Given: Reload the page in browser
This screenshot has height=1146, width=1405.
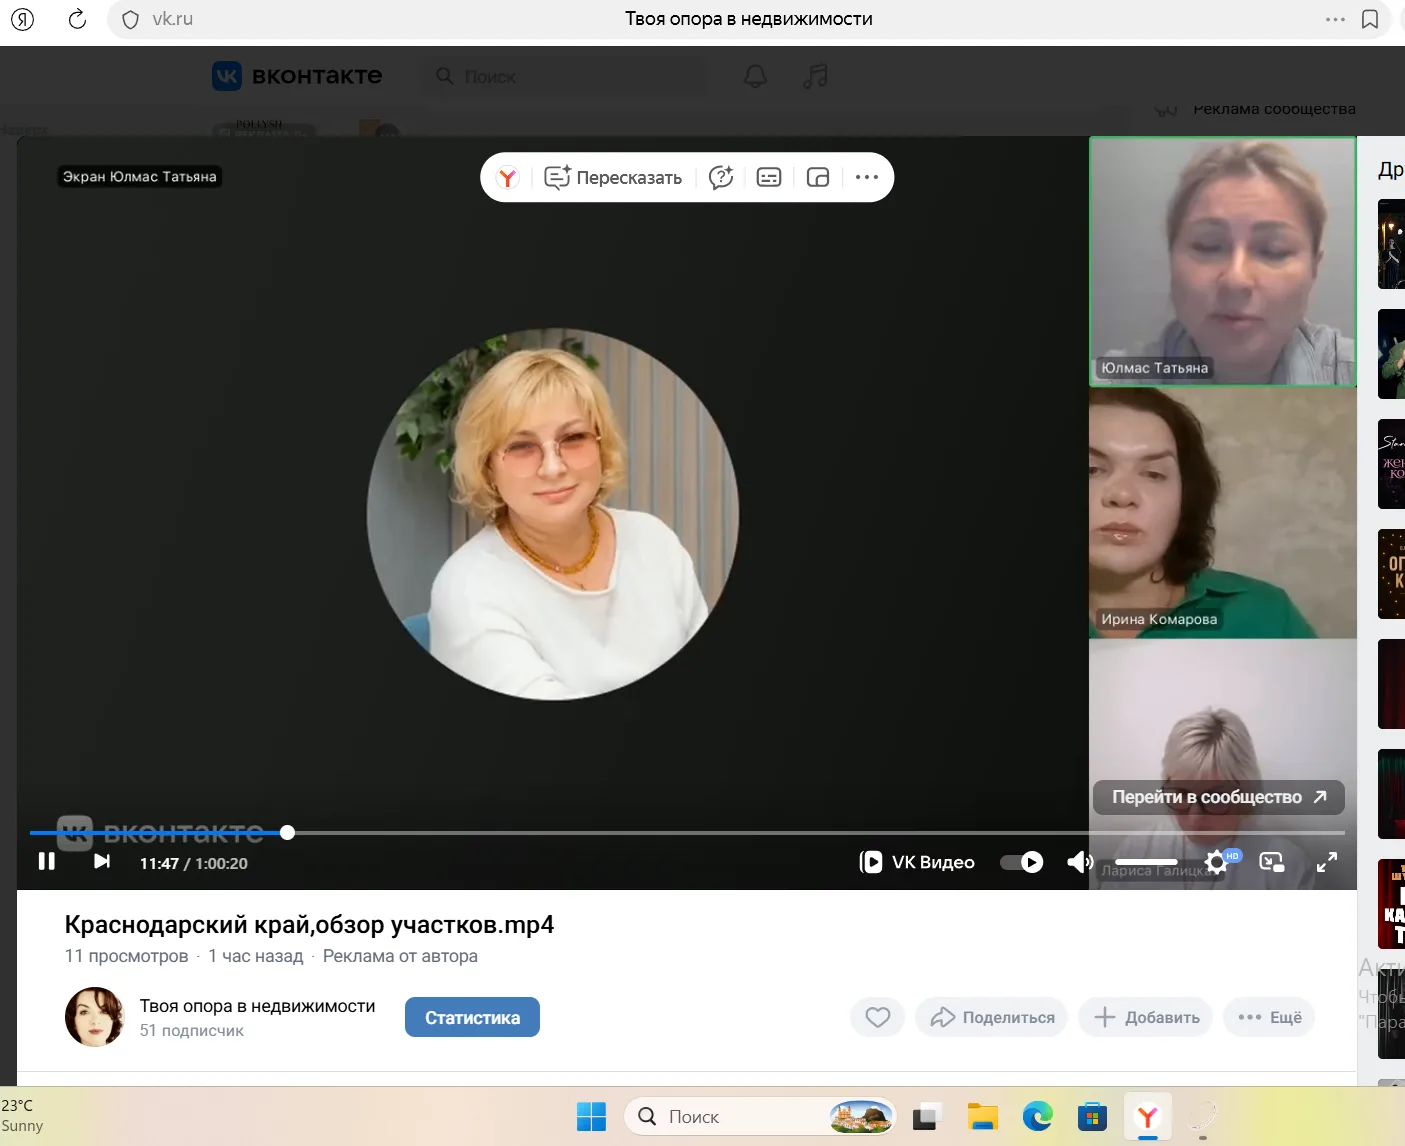Looking at the screenshot, I should (77, 19).
